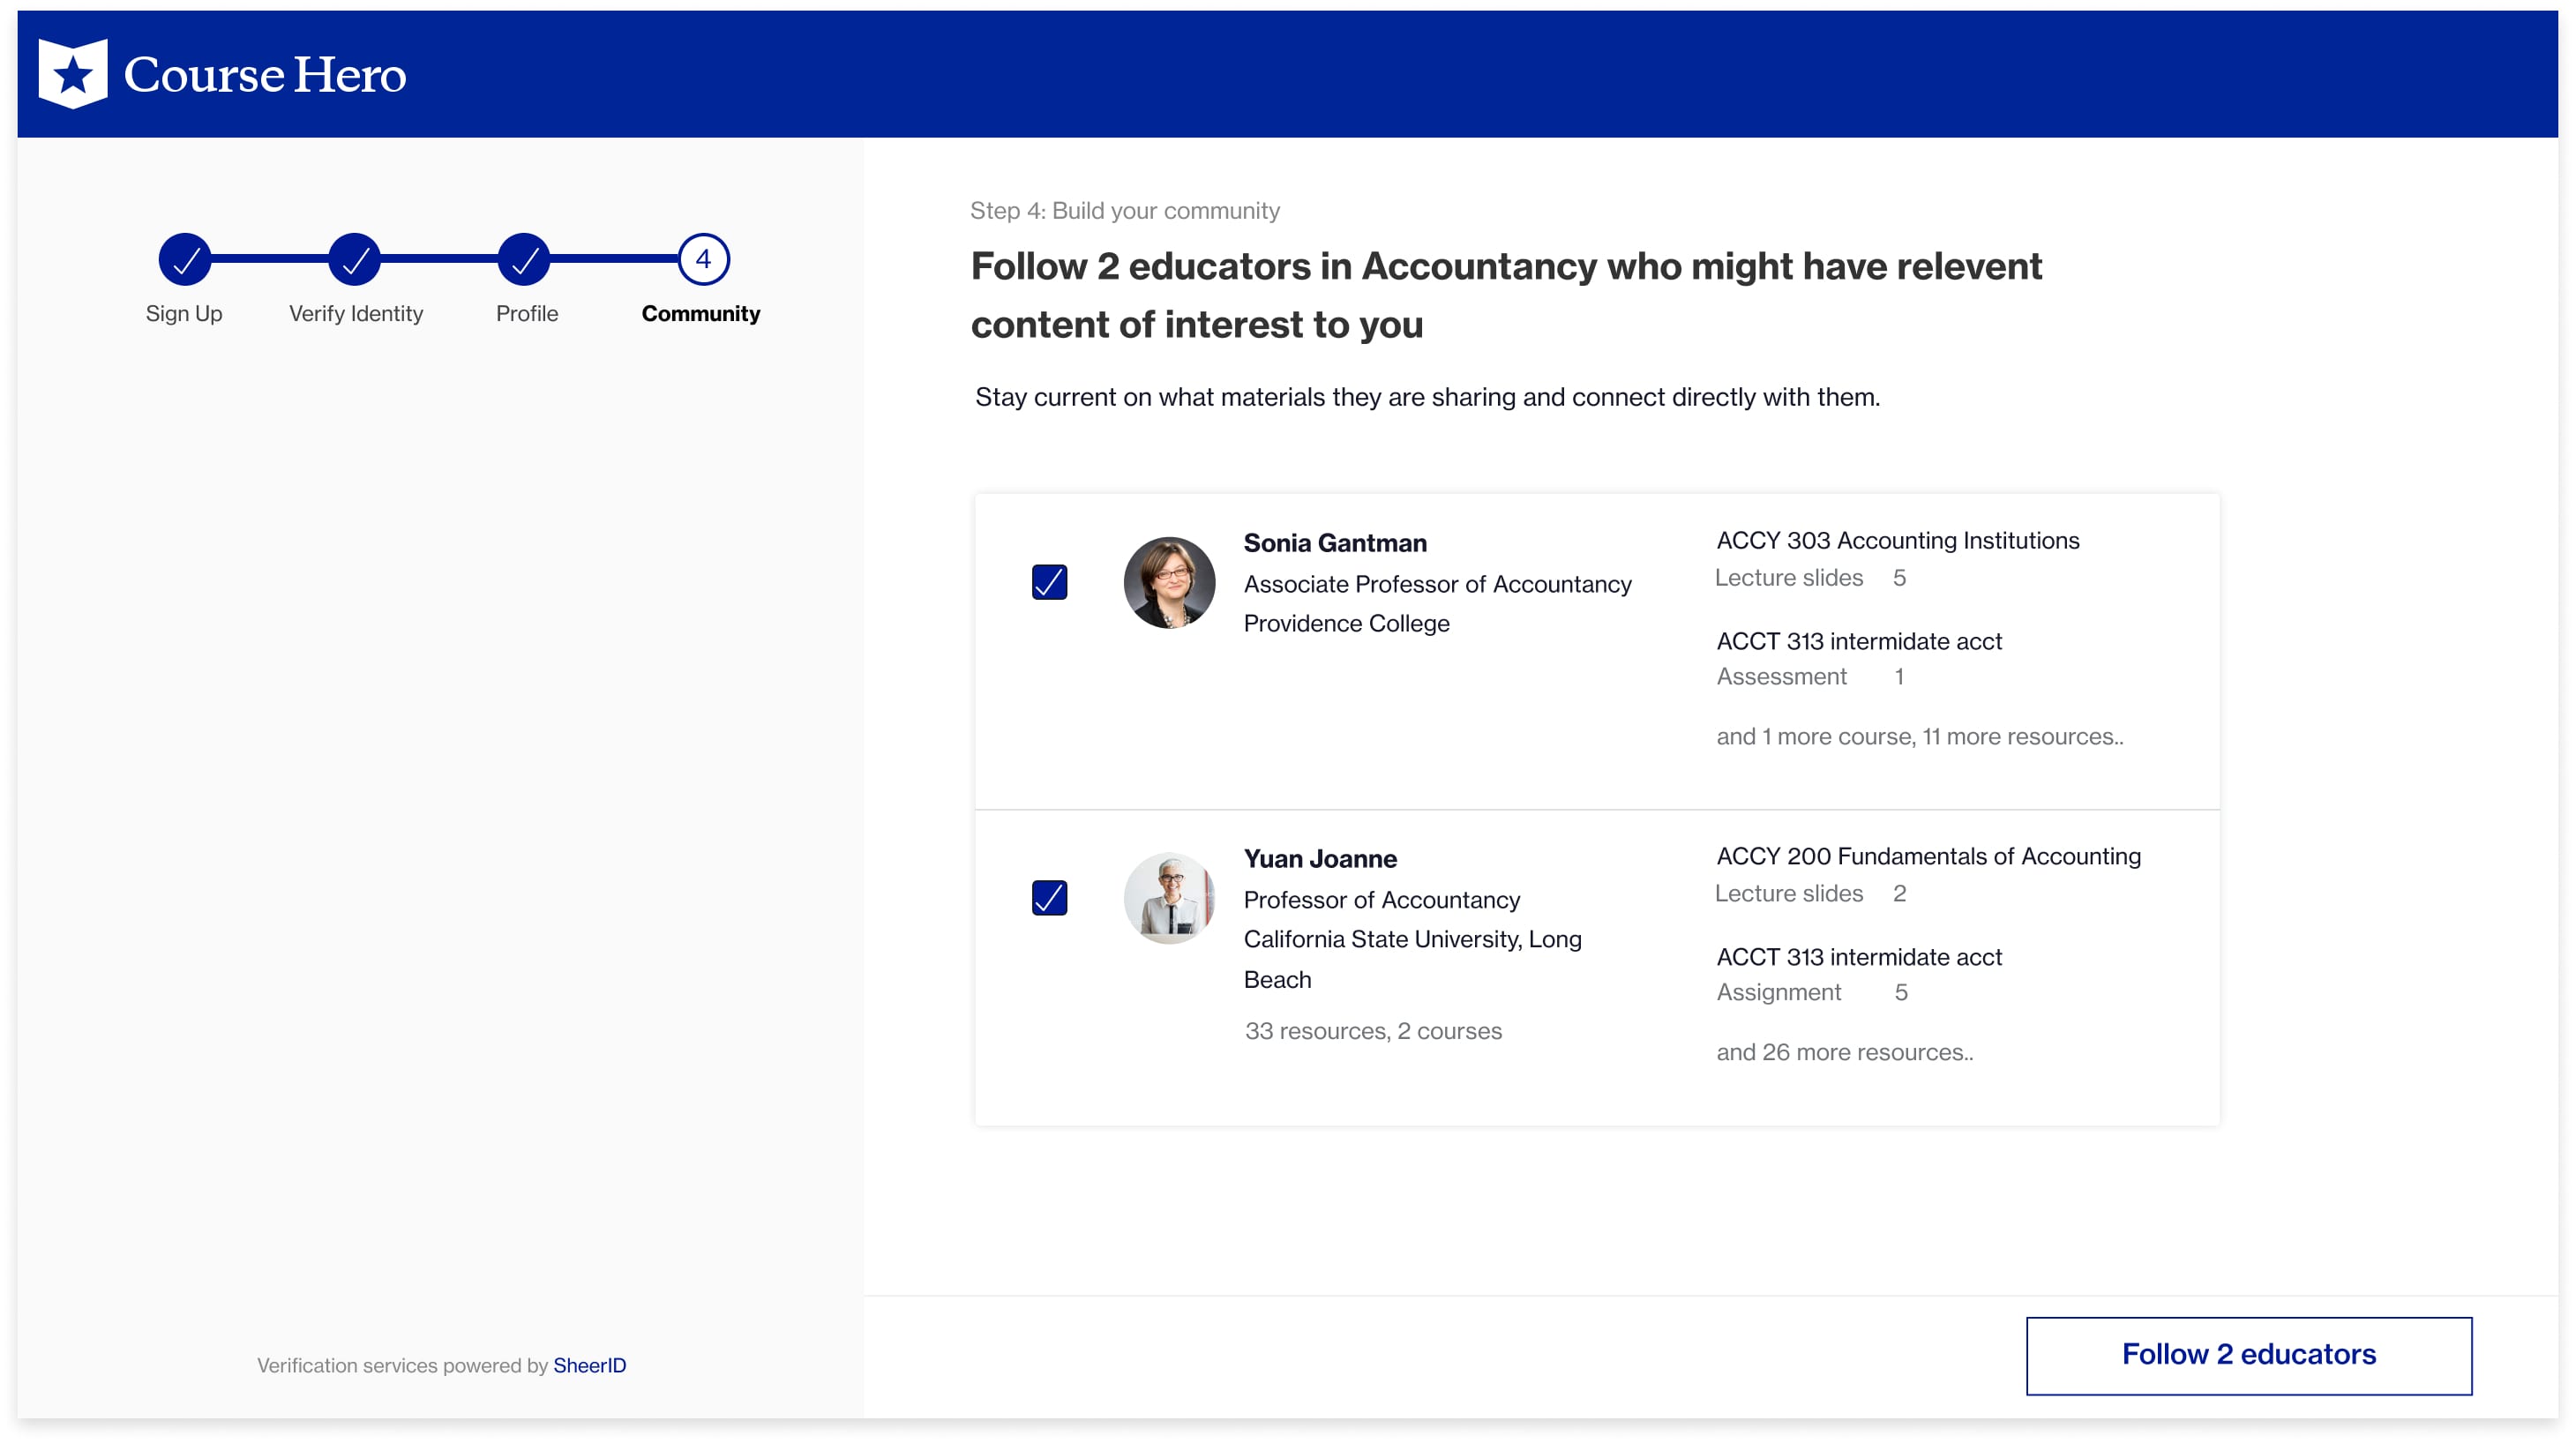Screen dimensions: 2576x1443
Task: Select the Verify Identity step label
Action: (x=355, y=314)
